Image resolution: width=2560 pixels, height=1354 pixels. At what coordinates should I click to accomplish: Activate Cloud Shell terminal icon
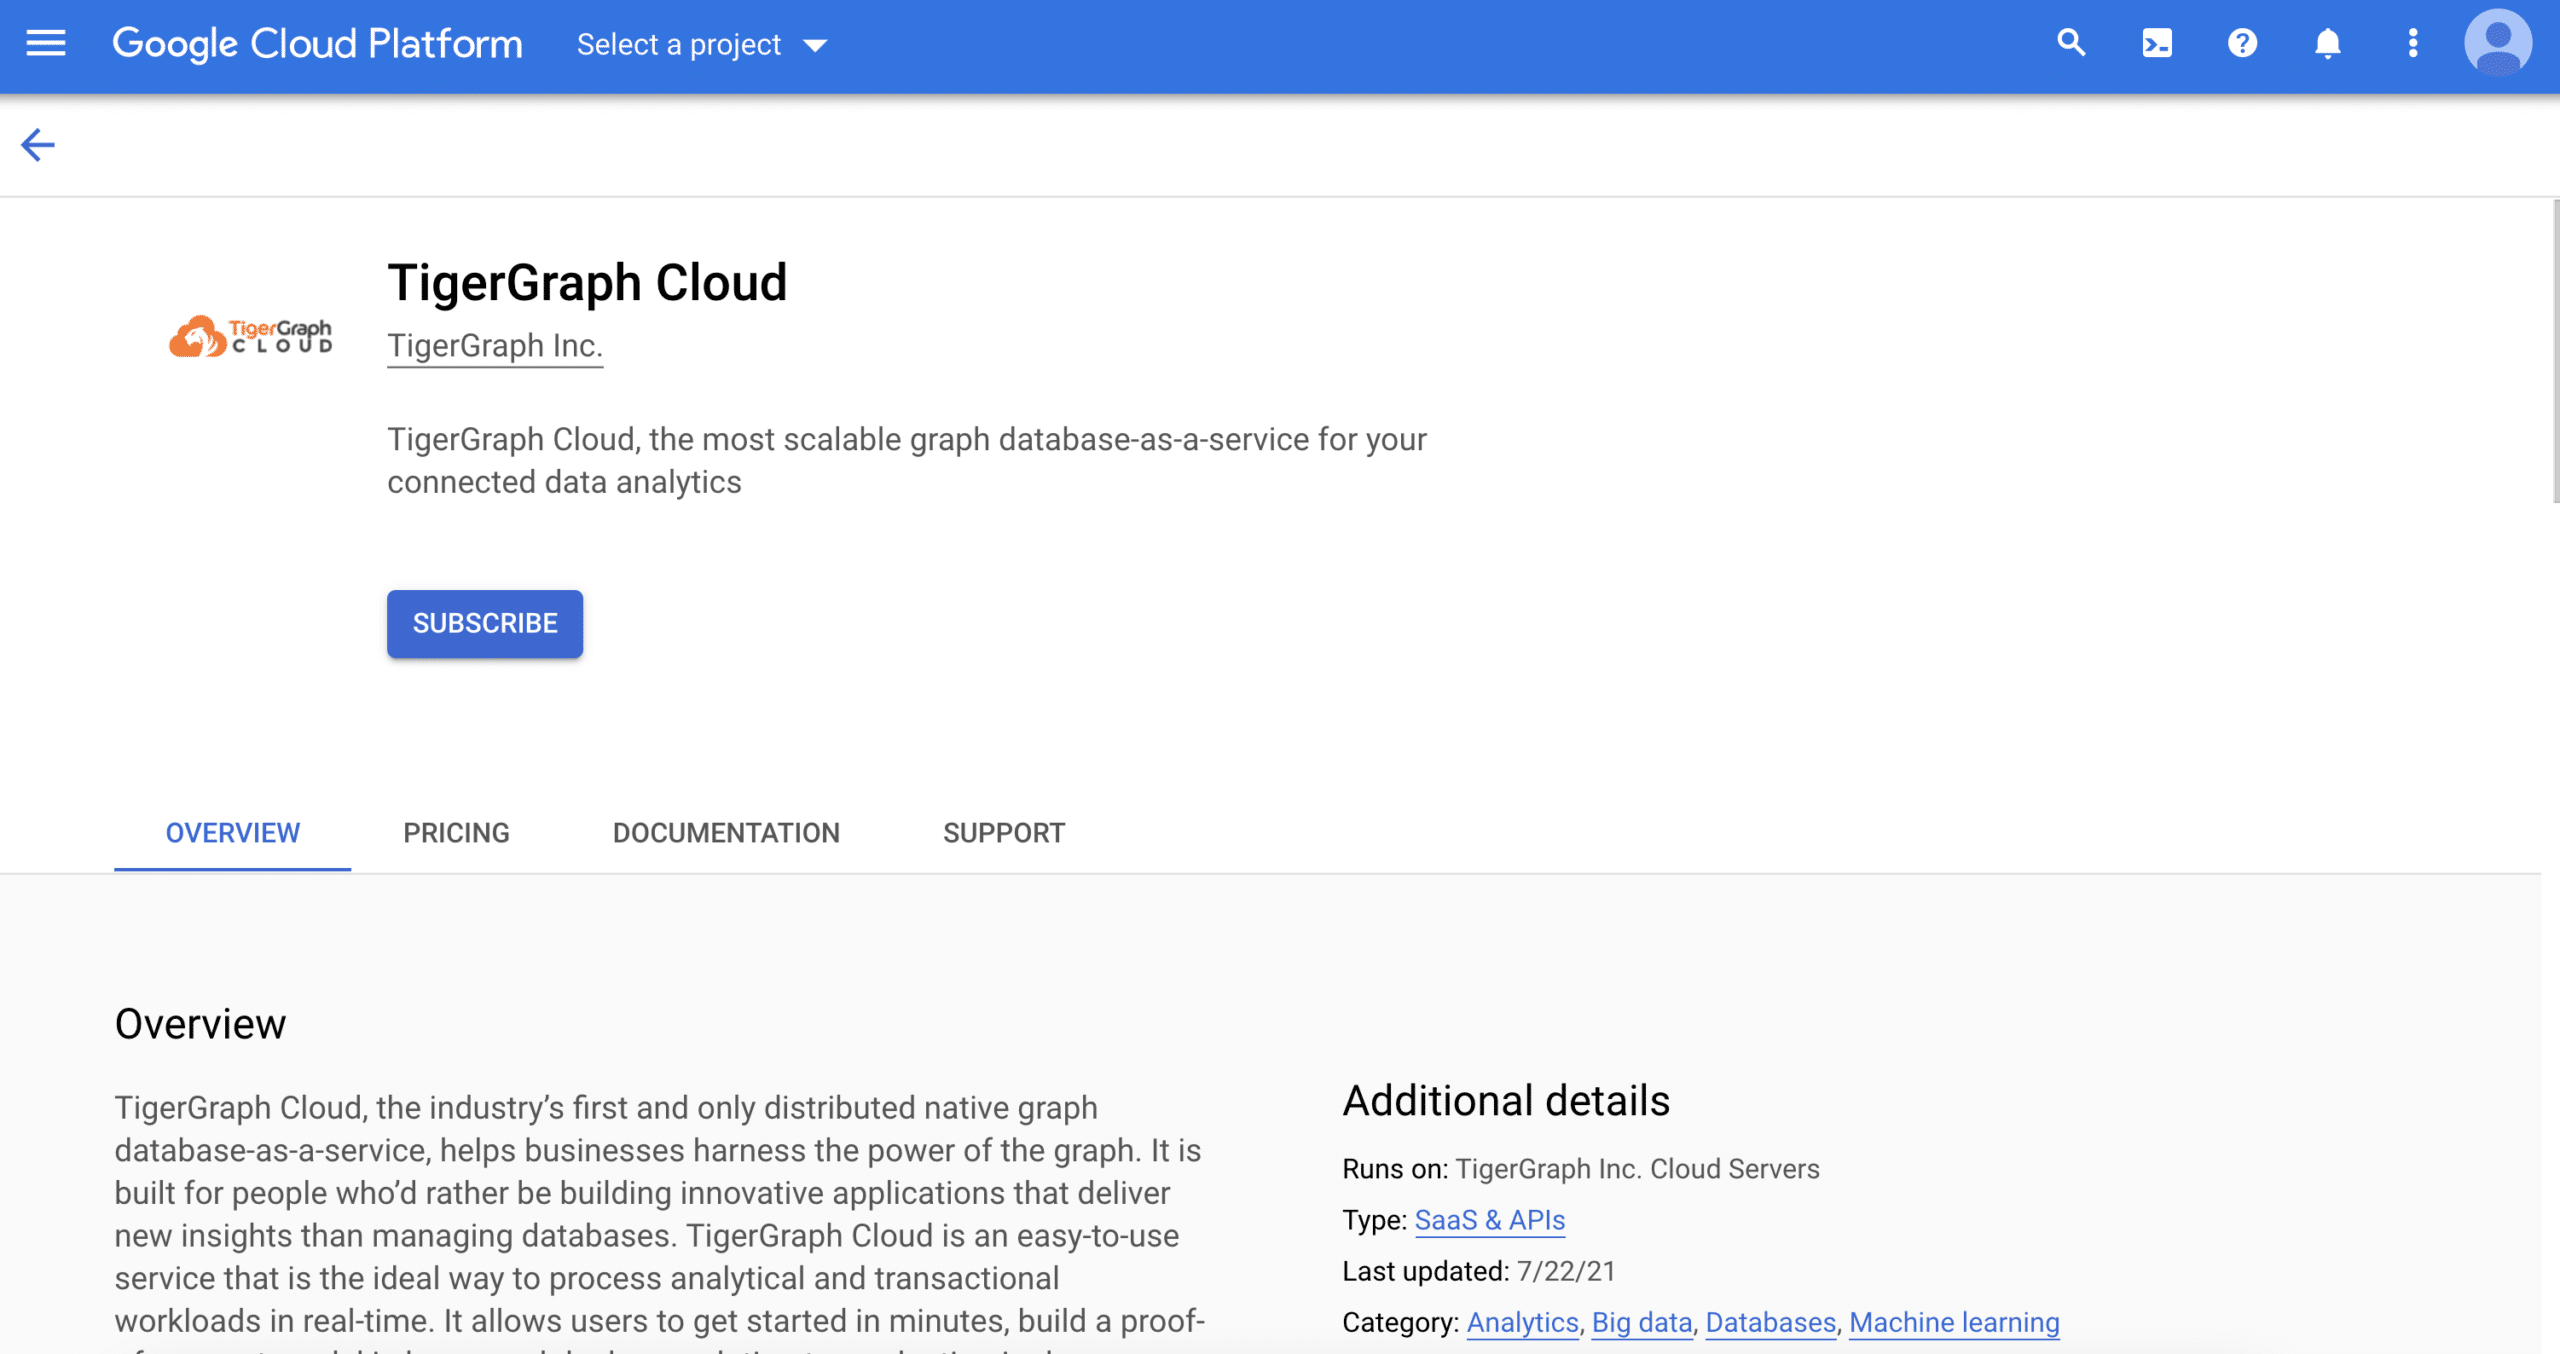(x=2157, y=43)
